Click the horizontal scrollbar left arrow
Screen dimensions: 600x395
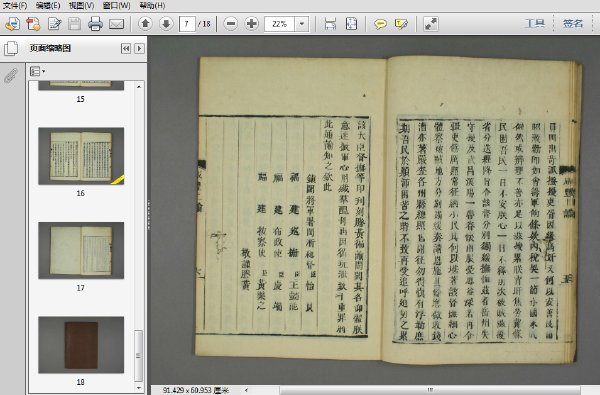pos(246,390)
